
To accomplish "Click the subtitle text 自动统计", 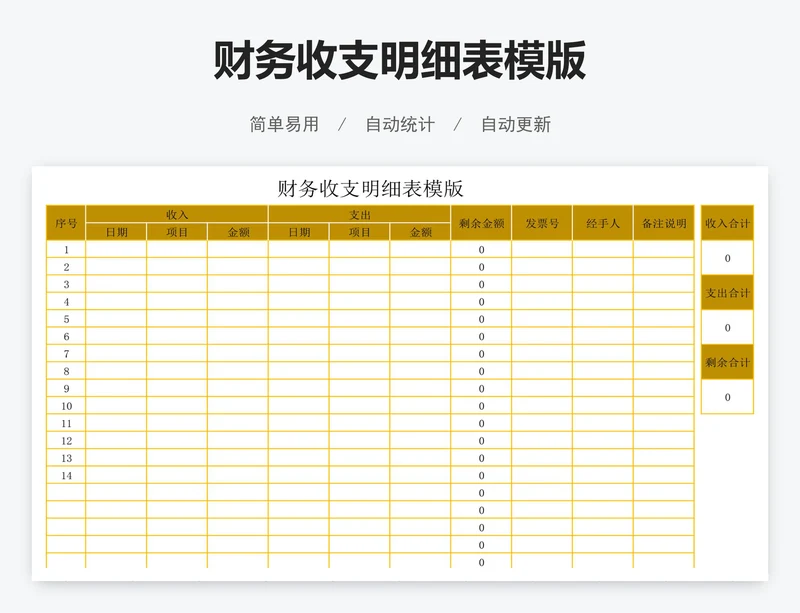I will pos(400,125).
